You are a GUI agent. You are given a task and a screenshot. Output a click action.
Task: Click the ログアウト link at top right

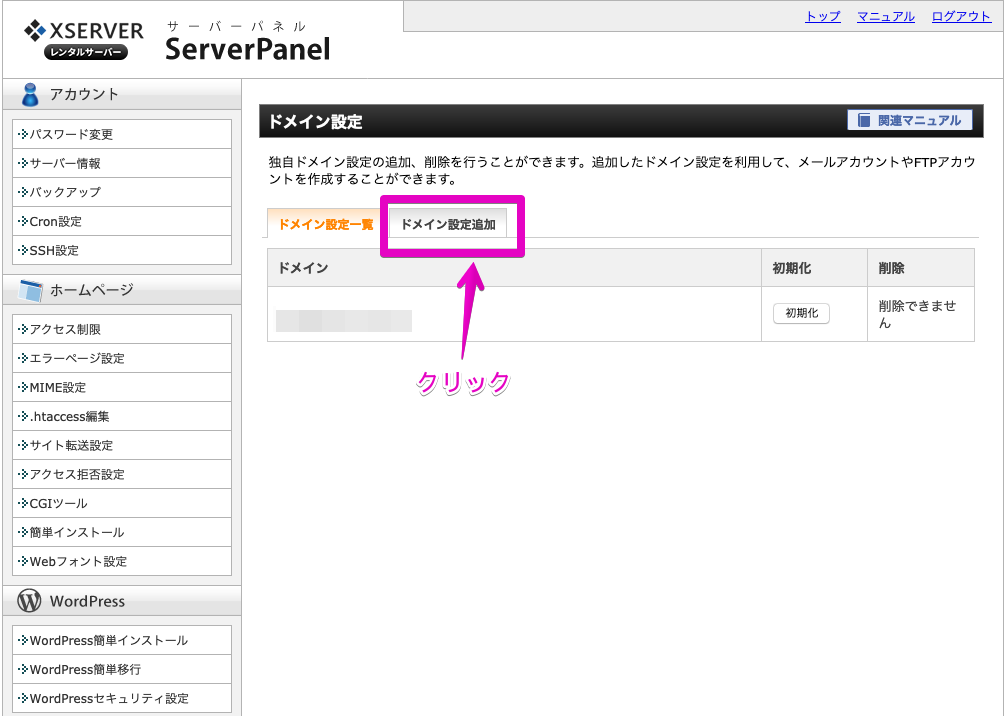960,16
